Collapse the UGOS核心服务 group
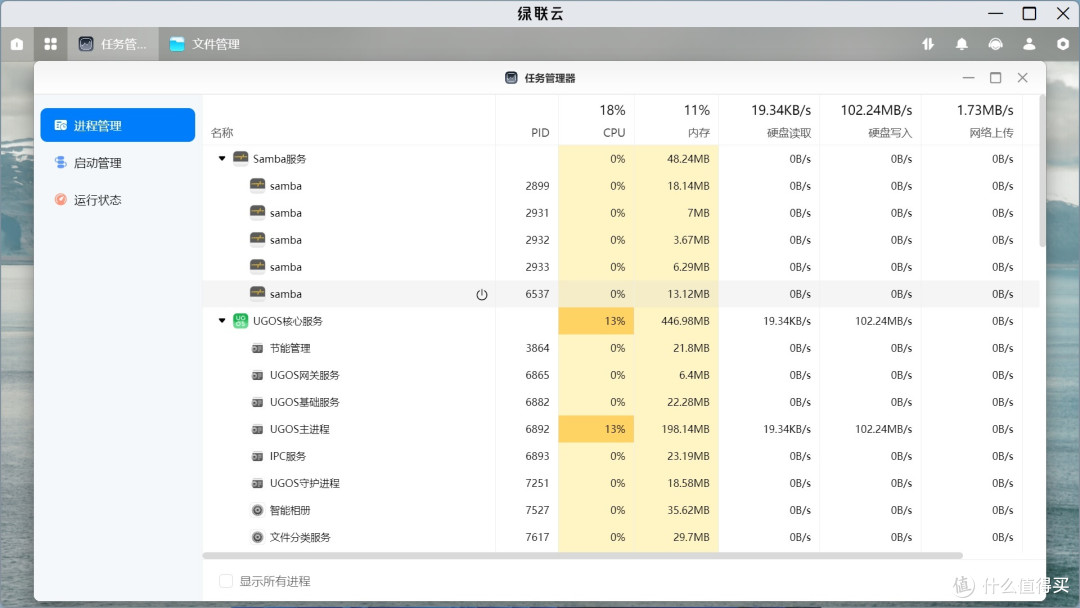 (222, 321)
